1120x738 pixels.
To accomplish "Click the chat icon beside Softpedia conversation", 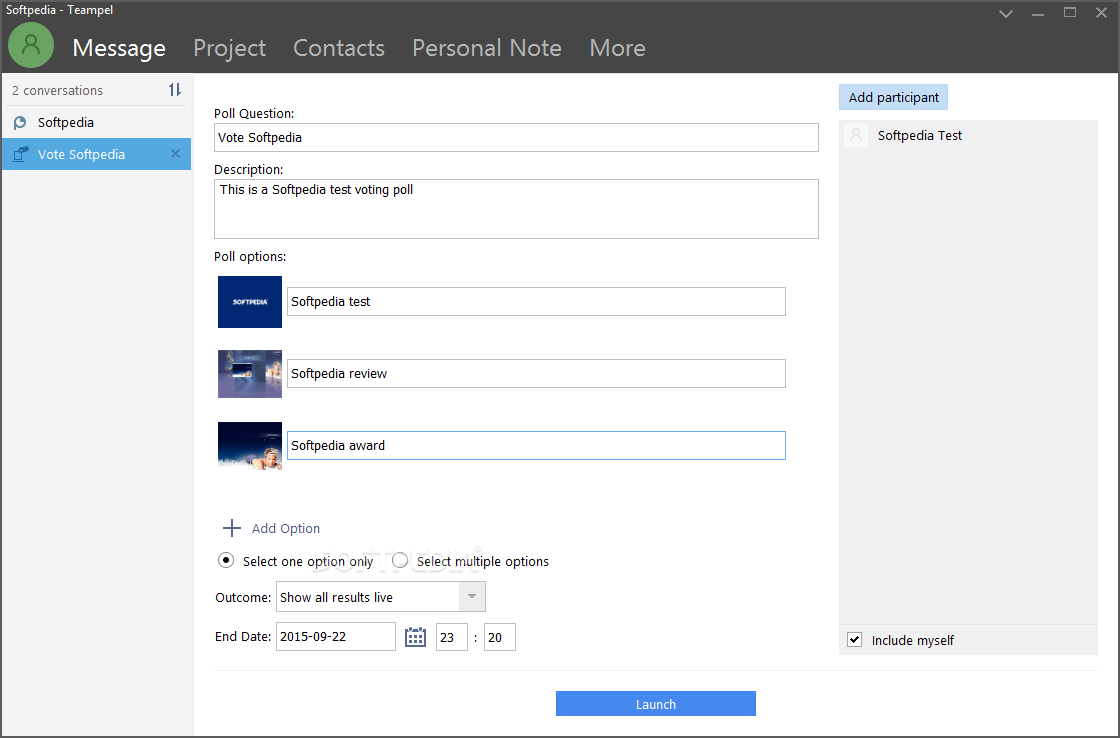I will point(20,123).
